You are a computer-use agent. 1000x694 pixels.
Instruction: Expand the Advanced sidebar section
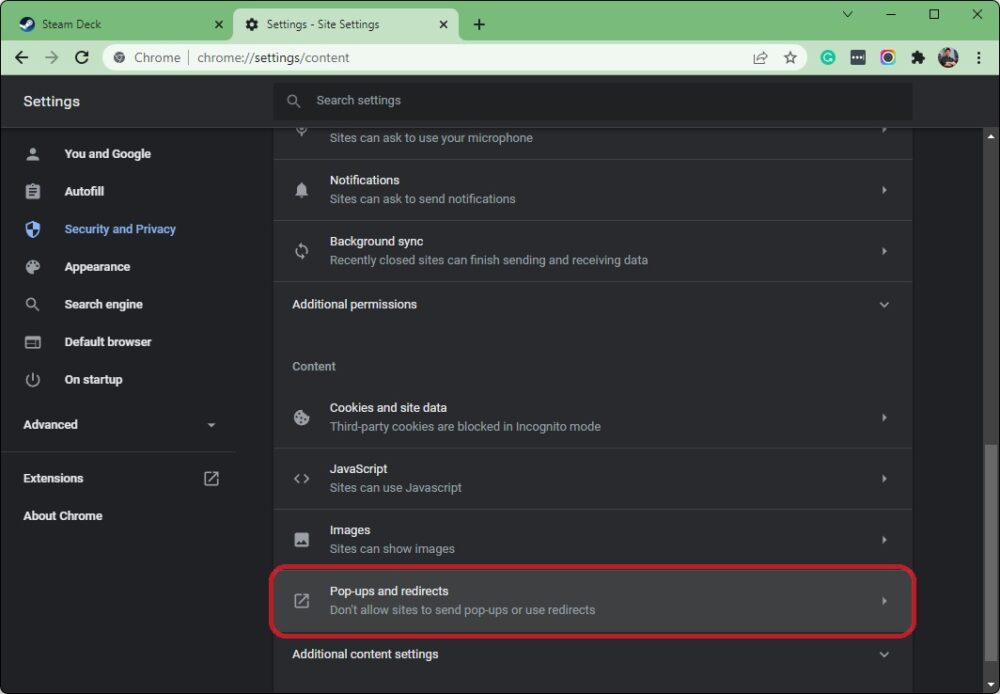coord(120,425)
